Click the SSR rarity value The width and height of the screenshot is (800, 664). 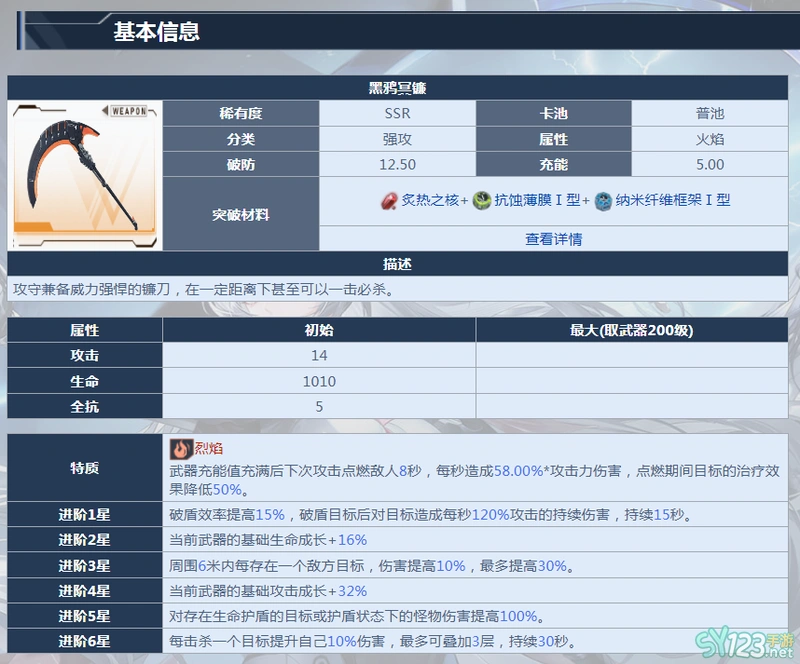397,113
